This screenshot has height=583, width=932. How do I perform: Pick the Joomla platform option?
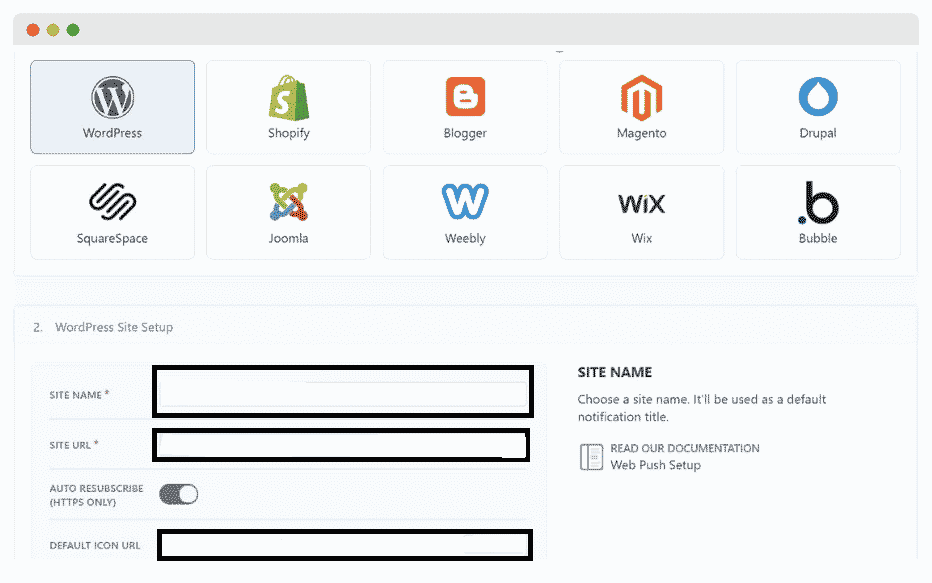[288, 212]
